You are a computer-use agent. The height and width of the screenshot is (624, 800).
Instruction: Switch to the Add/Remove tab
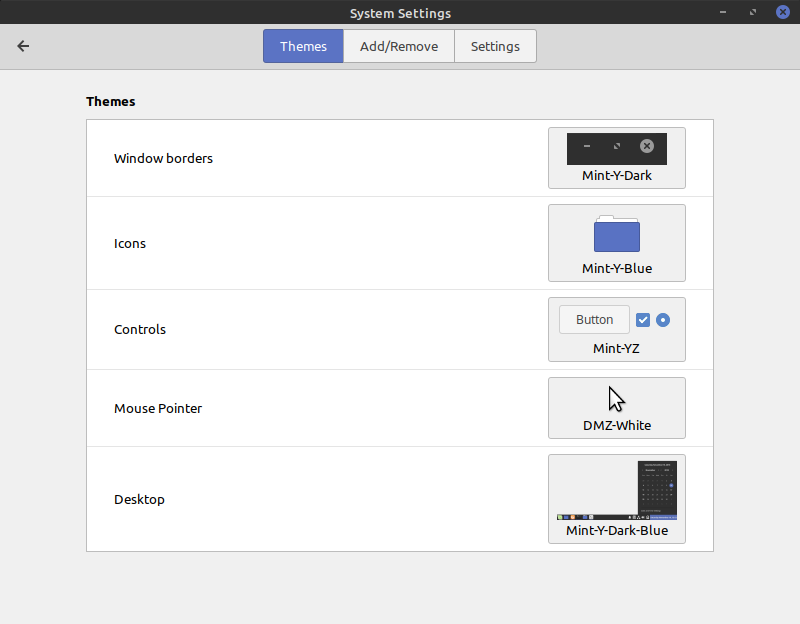(x=398, y=46)
